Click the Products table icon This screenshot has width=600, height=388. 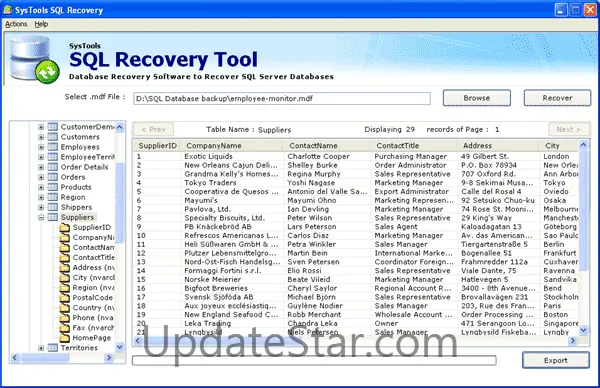tap(52, 187)
